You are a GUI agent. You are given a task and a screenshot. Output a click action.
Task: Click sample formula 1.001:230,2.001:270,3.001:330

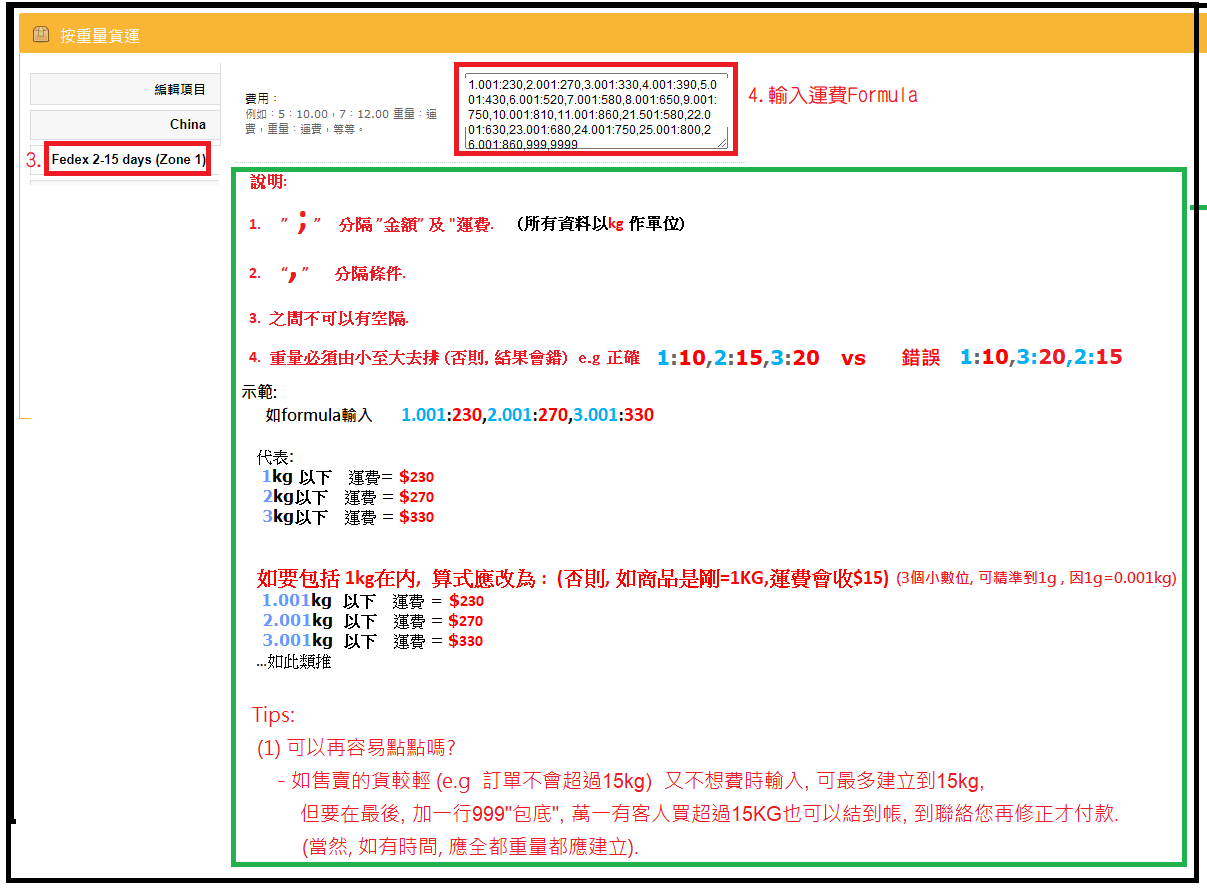click(x=527, y=415)
